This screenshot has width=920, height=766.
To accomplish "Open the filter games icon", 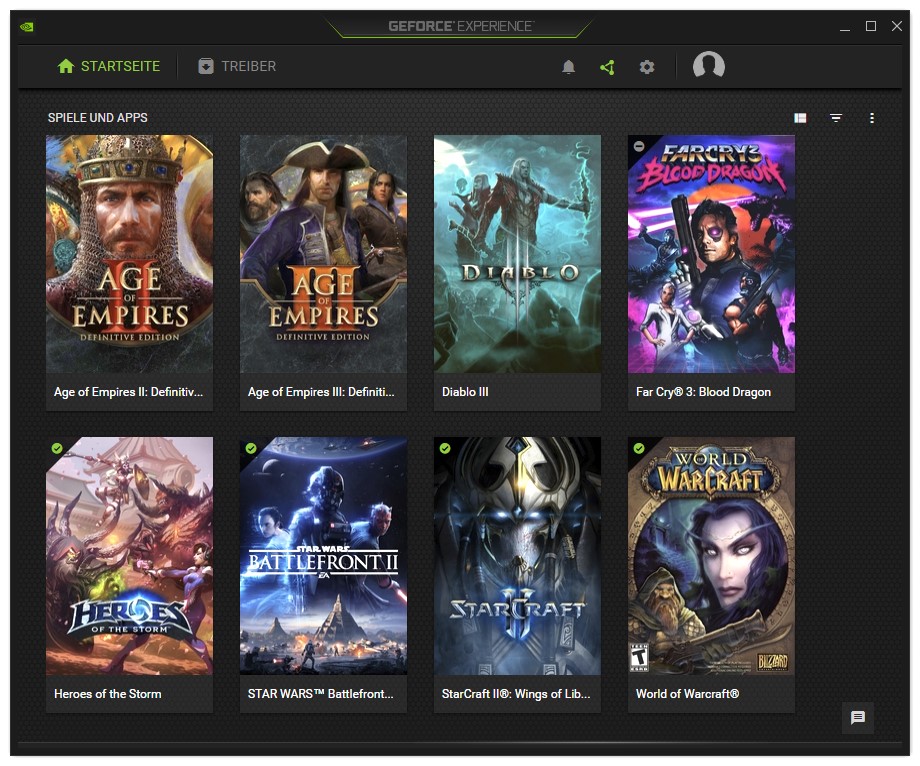I will click(836, 118).
